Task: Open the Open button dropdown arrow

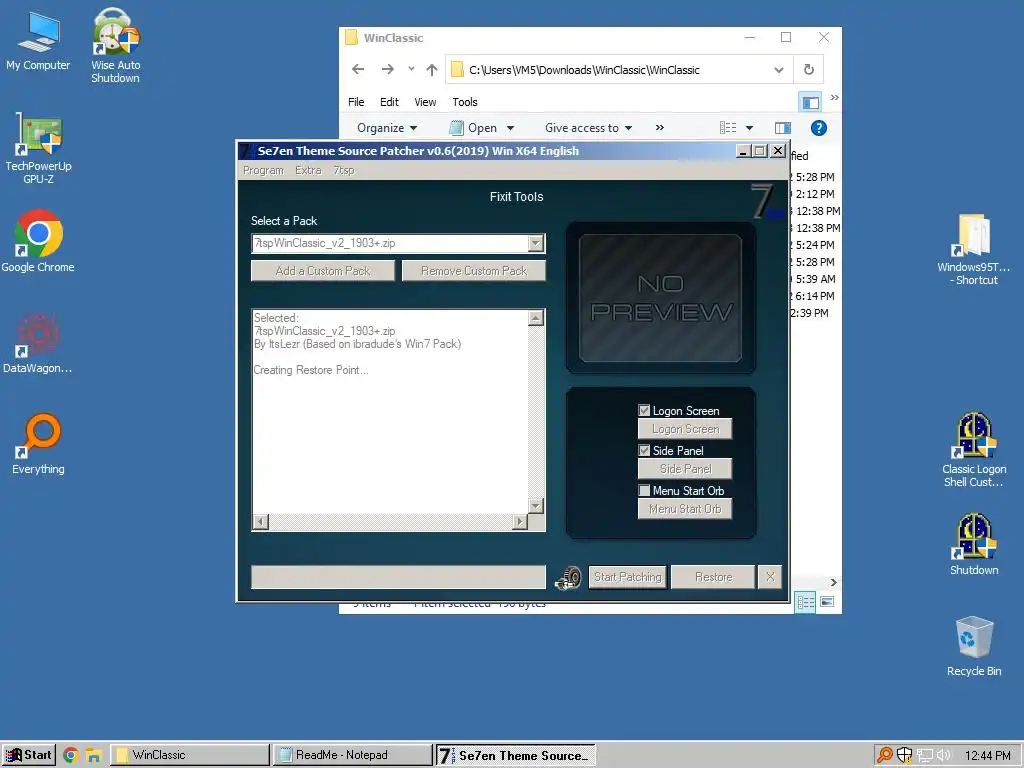Action: click(x=510, y=128)
